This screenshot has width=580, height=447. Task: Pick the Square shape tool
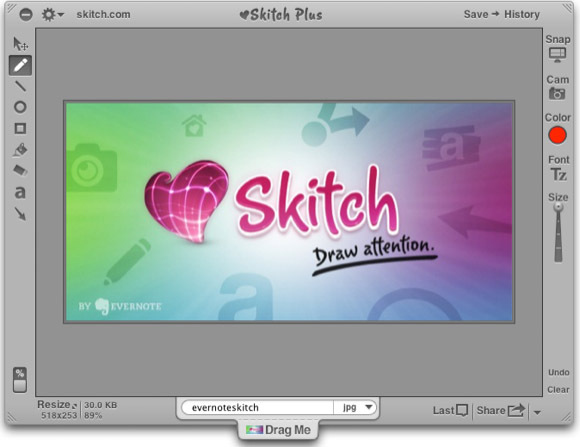tap(20, 128)
